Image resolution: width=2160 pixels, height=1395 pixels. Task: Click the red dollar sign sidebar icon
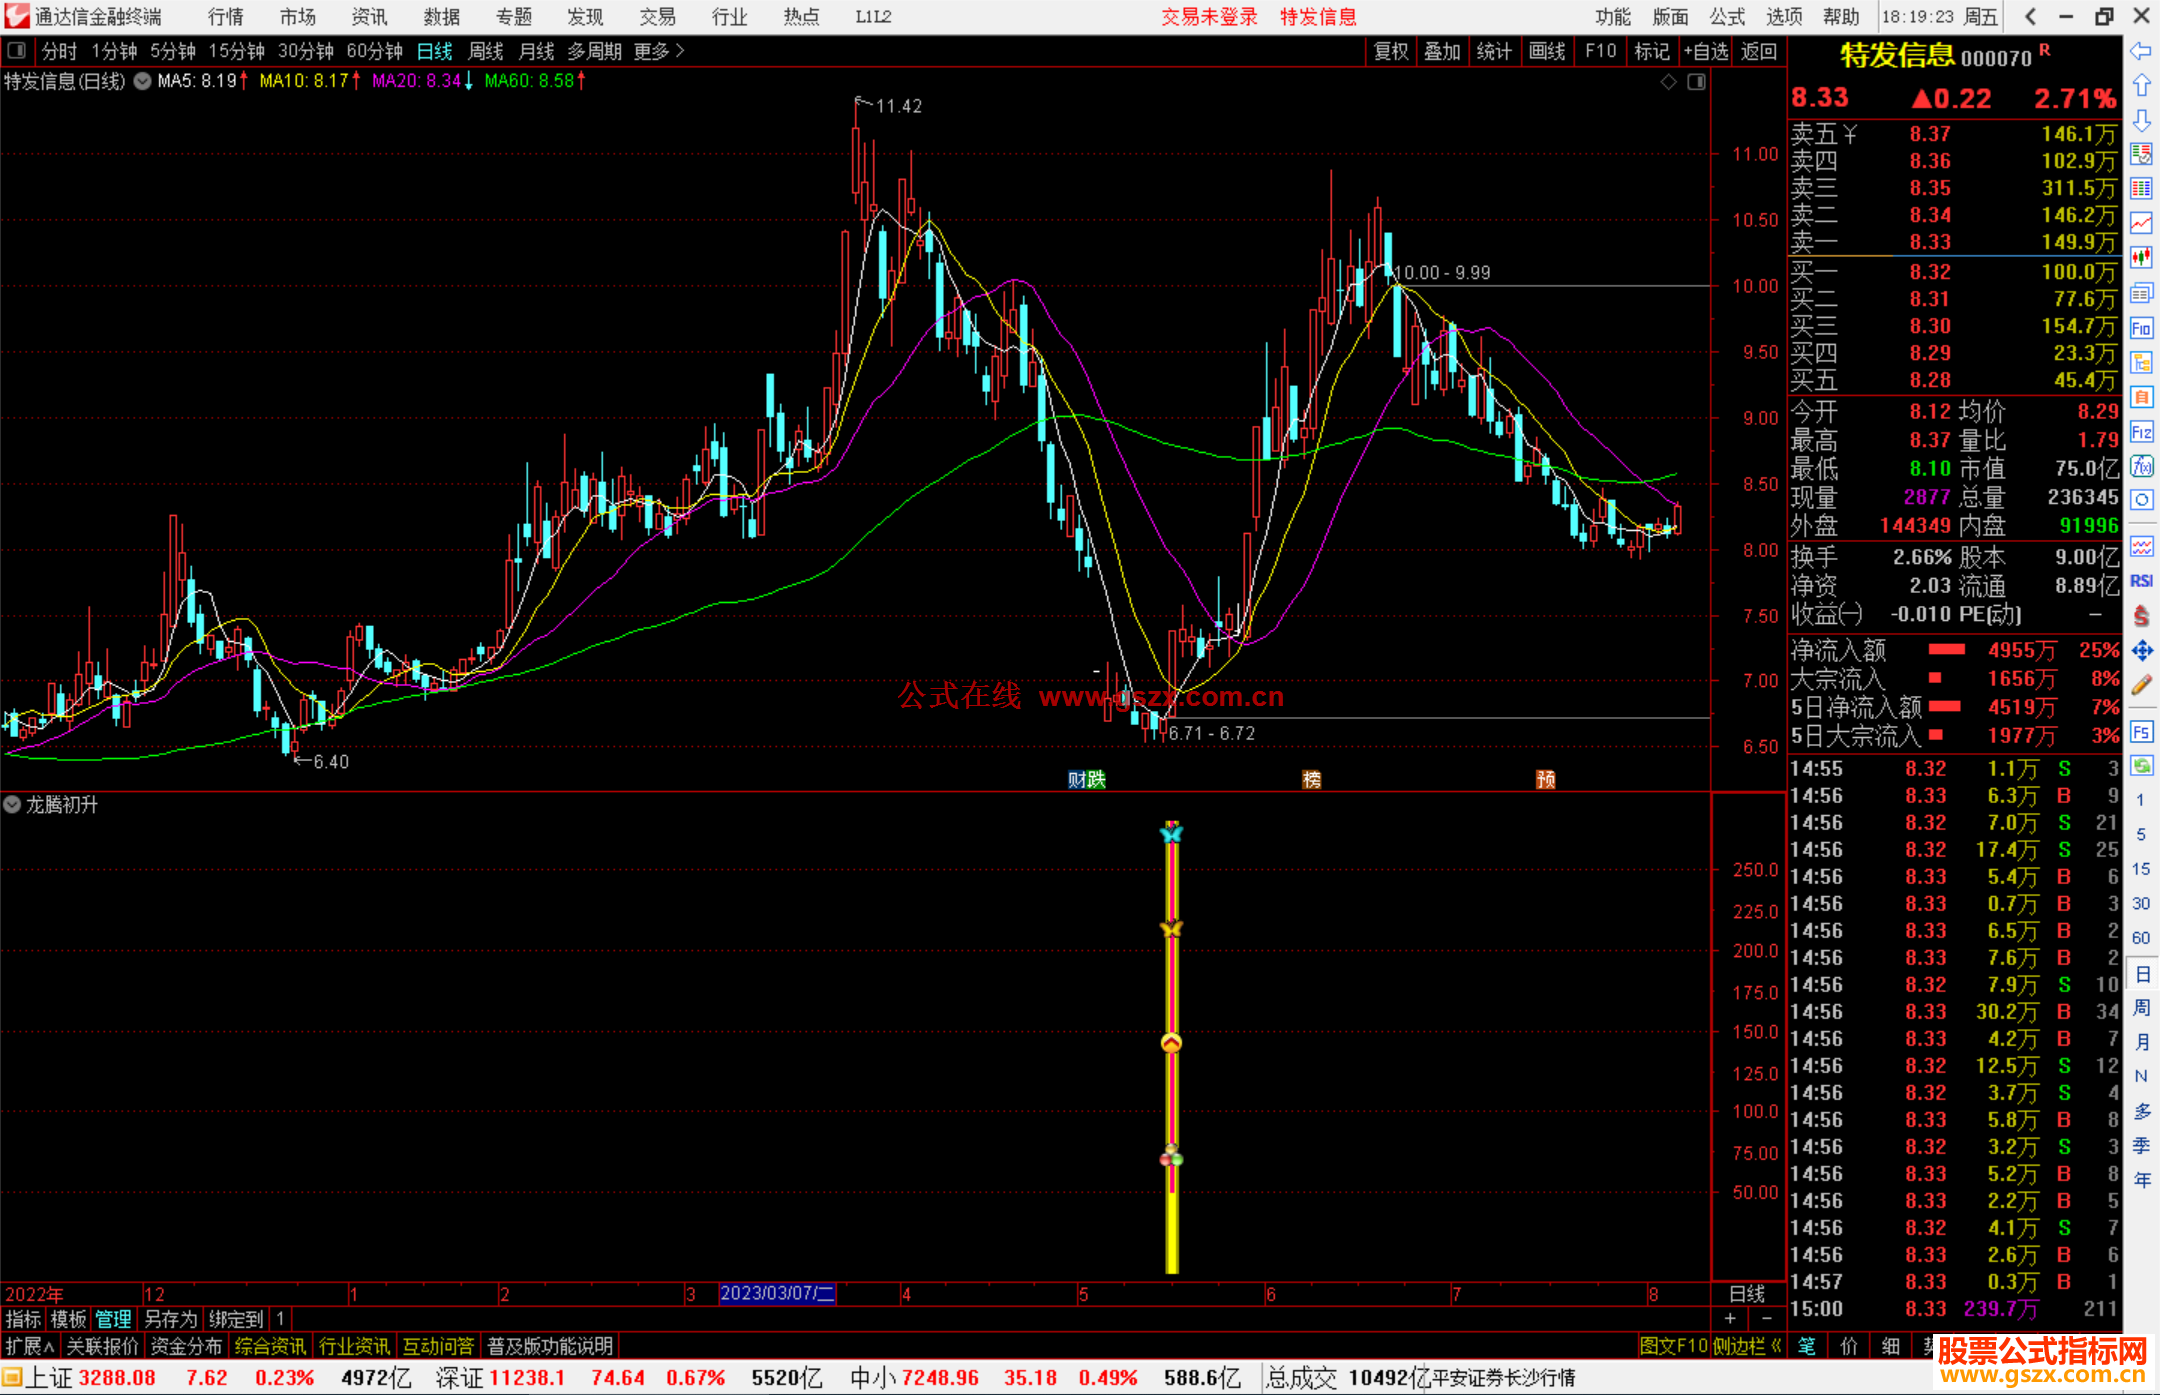pyautogui.click(x=2141, y=616)
